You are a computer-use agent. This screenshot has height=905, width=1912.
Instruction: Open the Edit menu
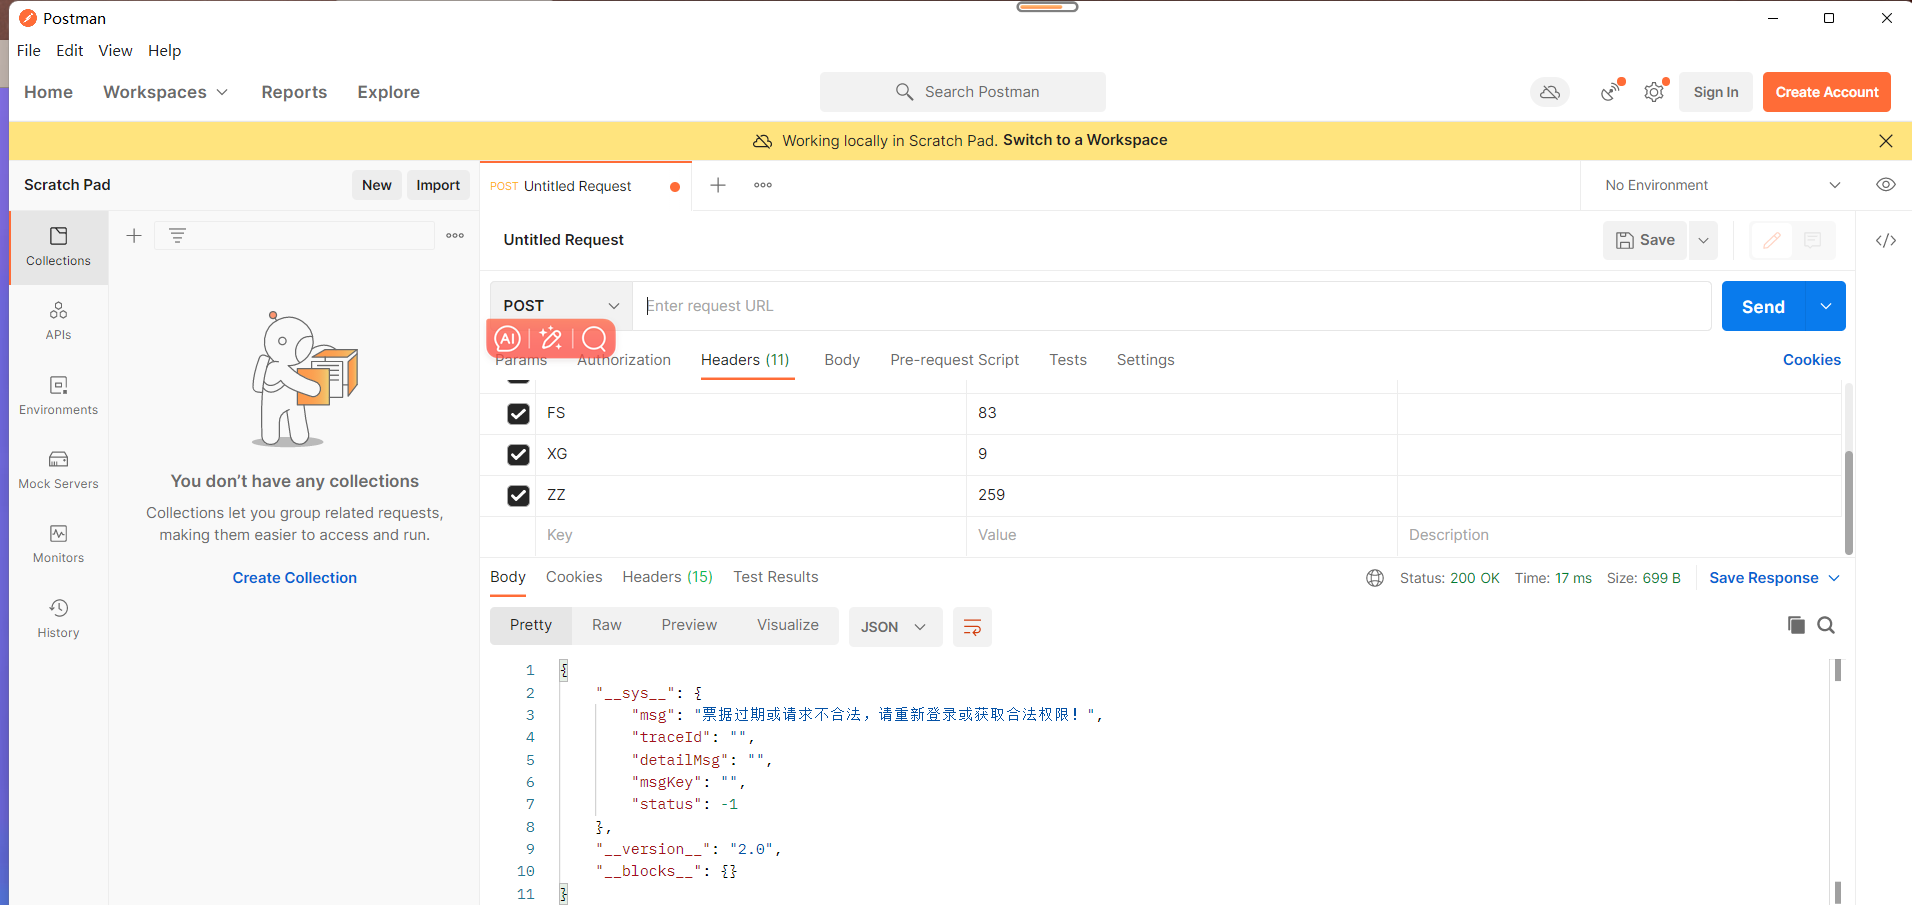70,51
